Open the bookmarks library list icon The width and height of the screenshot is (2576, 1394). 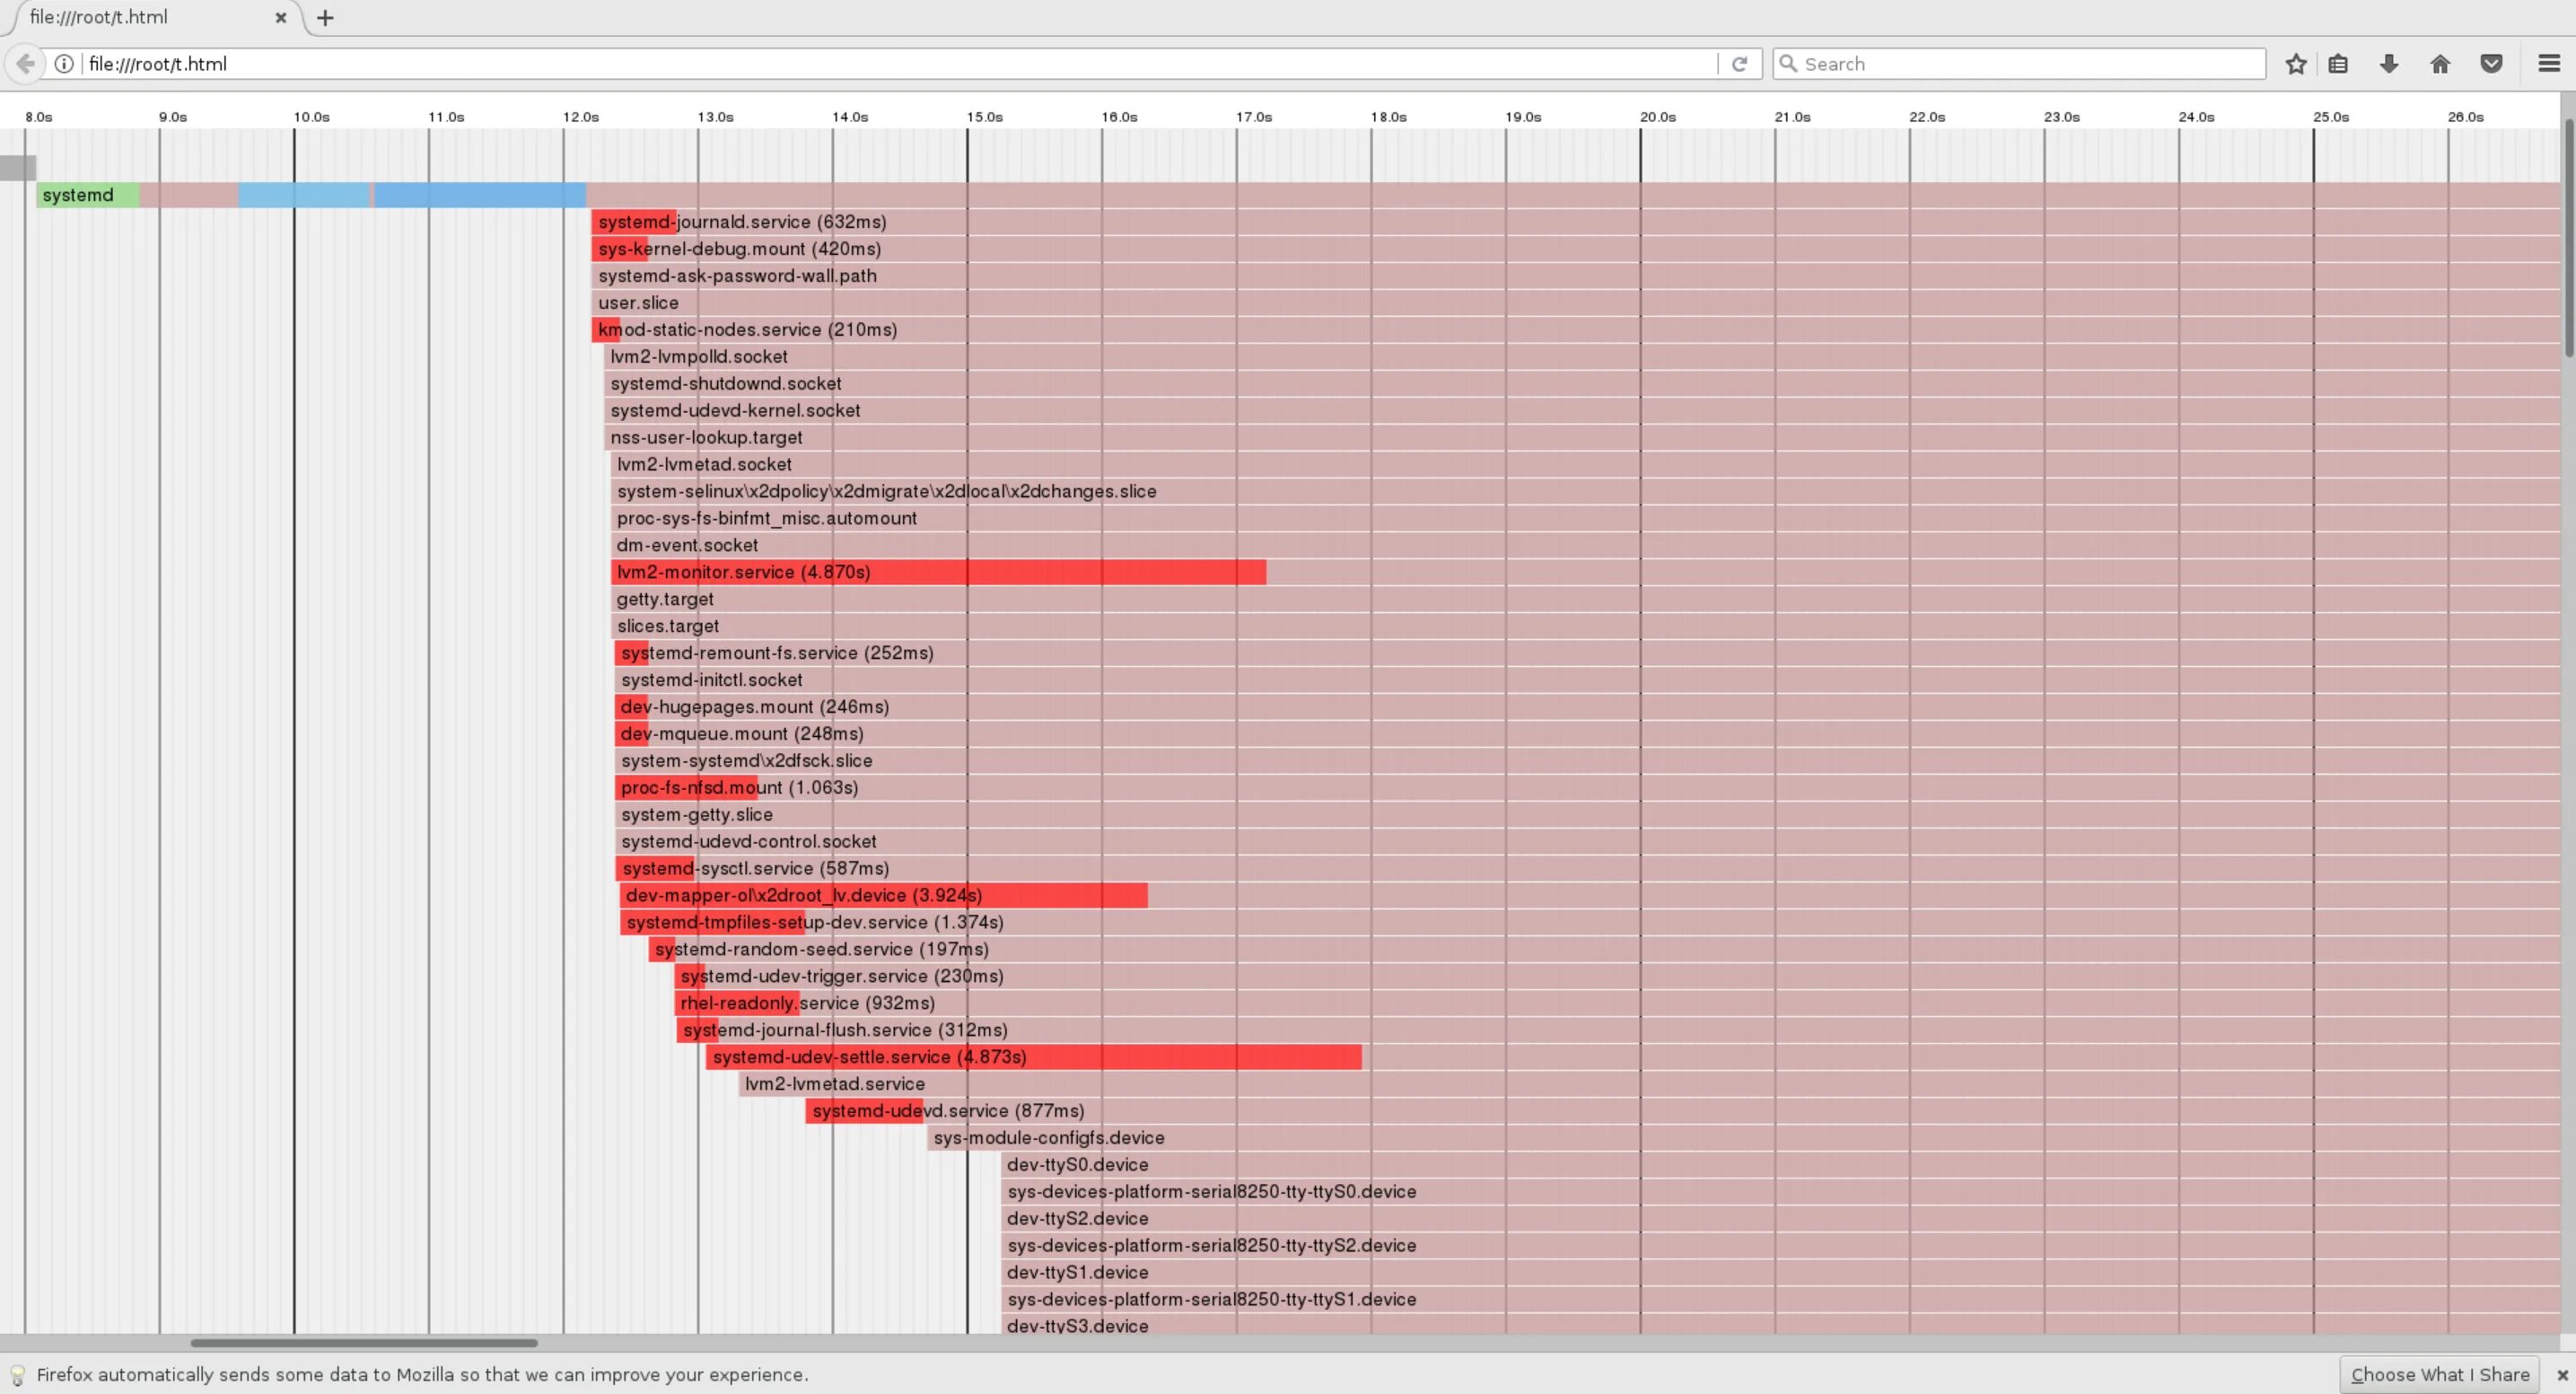coord(2338,64)
